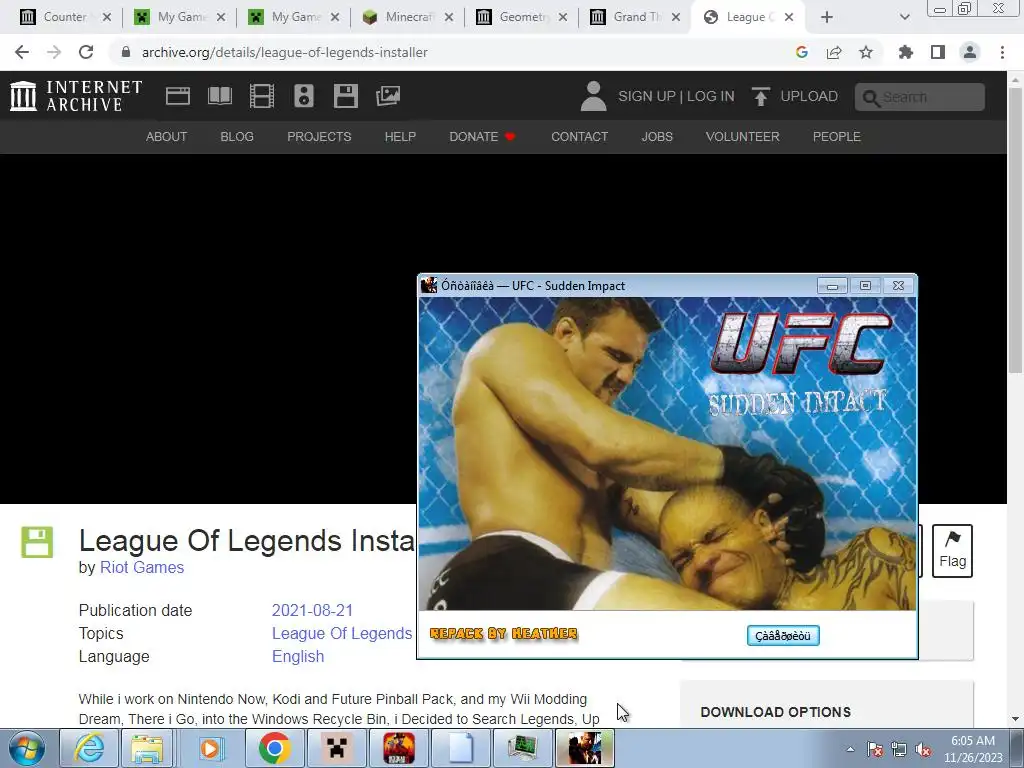The width and height of the screenshot is (1024, 768).
Task: Open the Web archive icon
Action: pyautogui.click(x=178, y=96)
